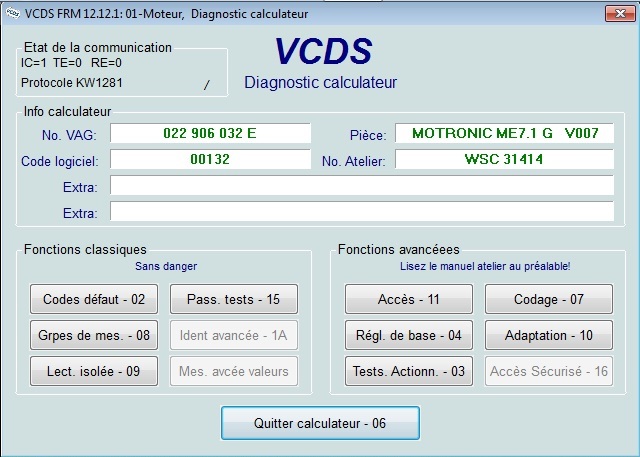The height and width of the screenshot is (457, 640).
Task: Select the No. VAG field 022 906 032 E
Action: (x=210, y=133)
